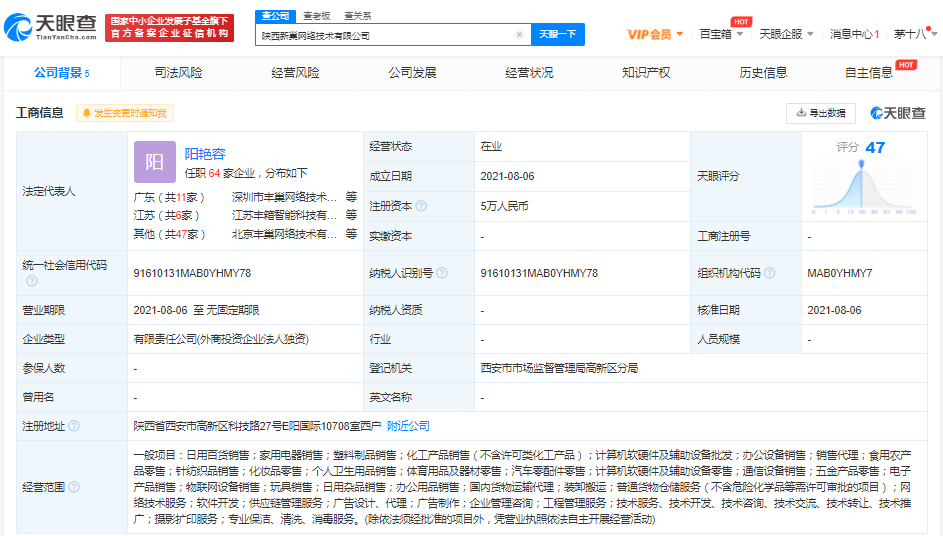The width and height of the screenshot is (943, 536).
Task: Click the 发生变更时通知我 alert button
Action: [124, 113]
